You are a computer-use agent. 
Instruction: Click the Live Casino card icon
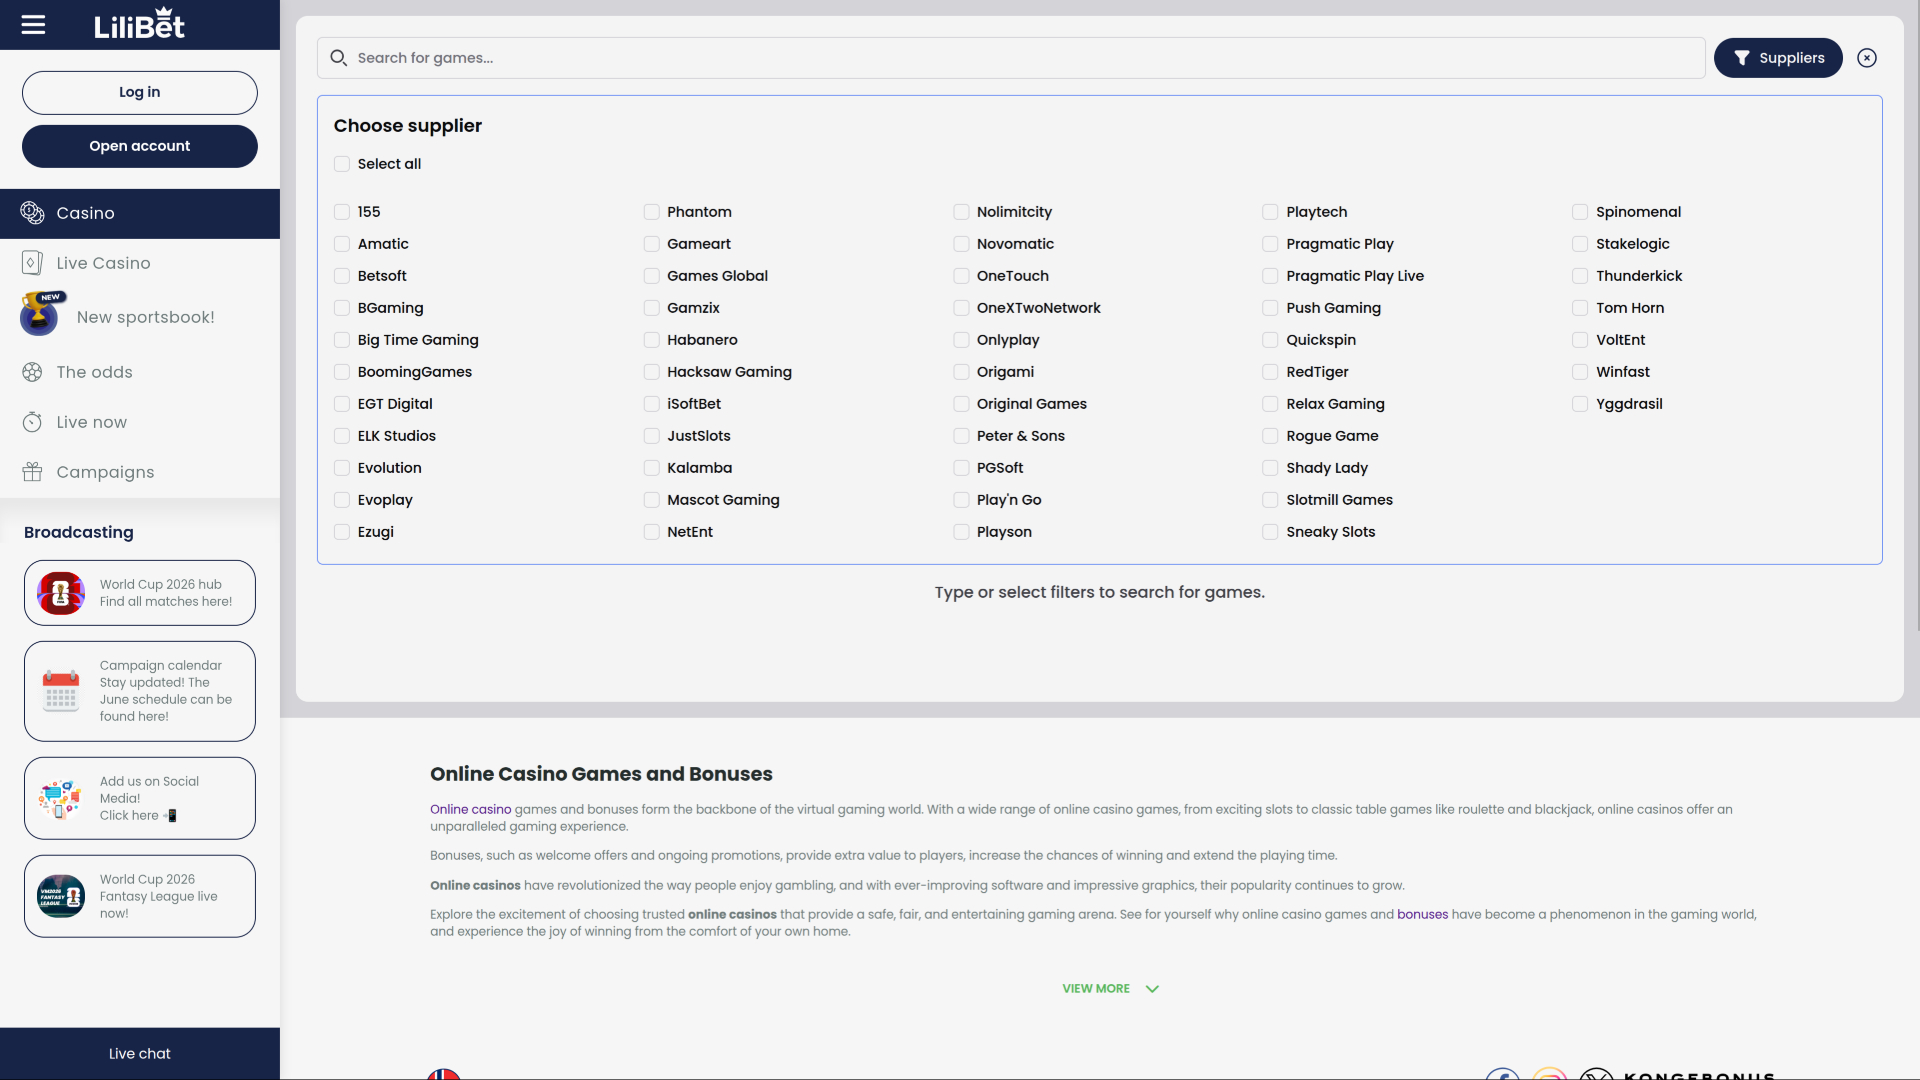pos(32,263)
